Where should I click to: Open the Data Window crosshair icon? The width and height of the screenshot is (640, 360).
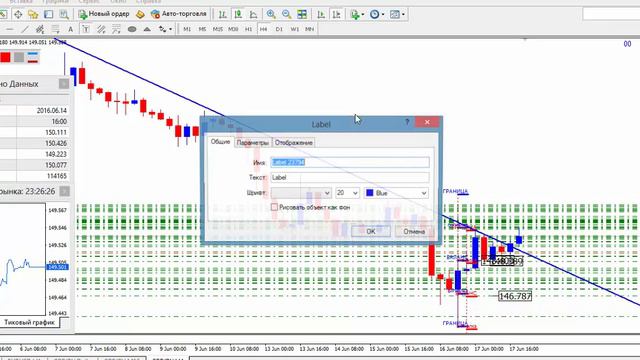click(x=18, y=14)
